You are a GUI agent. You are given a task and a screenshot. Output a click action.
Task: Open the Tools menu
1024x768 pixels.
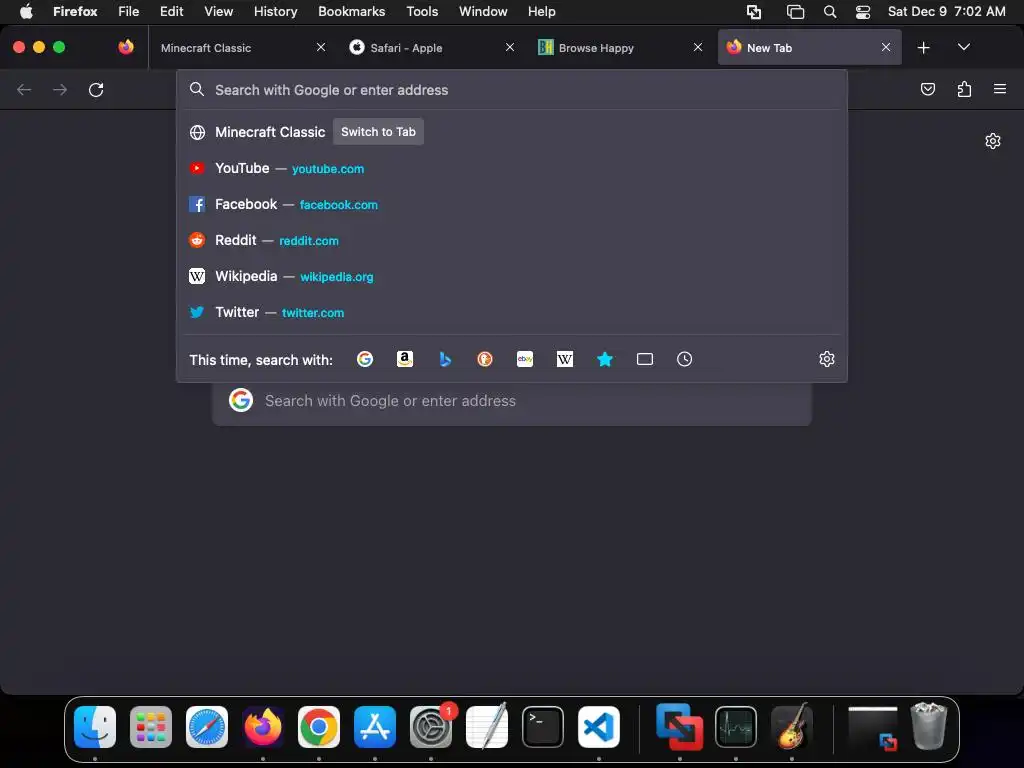(422, 11)
